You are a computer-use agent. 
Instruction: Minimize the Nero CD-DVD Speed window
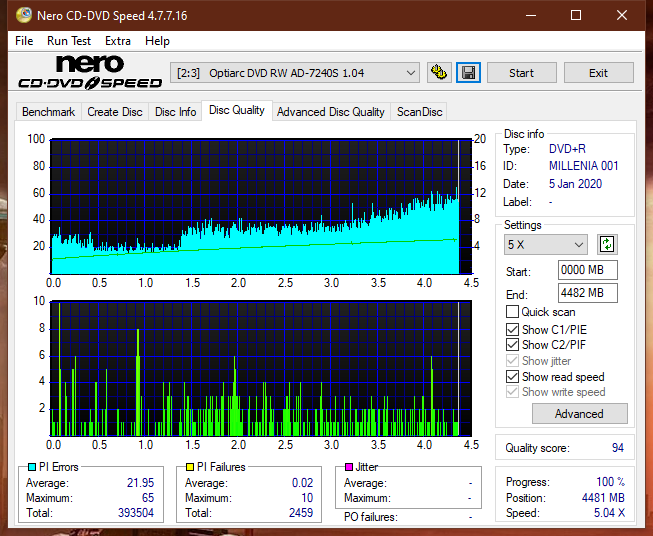pyautogui.click(x=531, y=15)
